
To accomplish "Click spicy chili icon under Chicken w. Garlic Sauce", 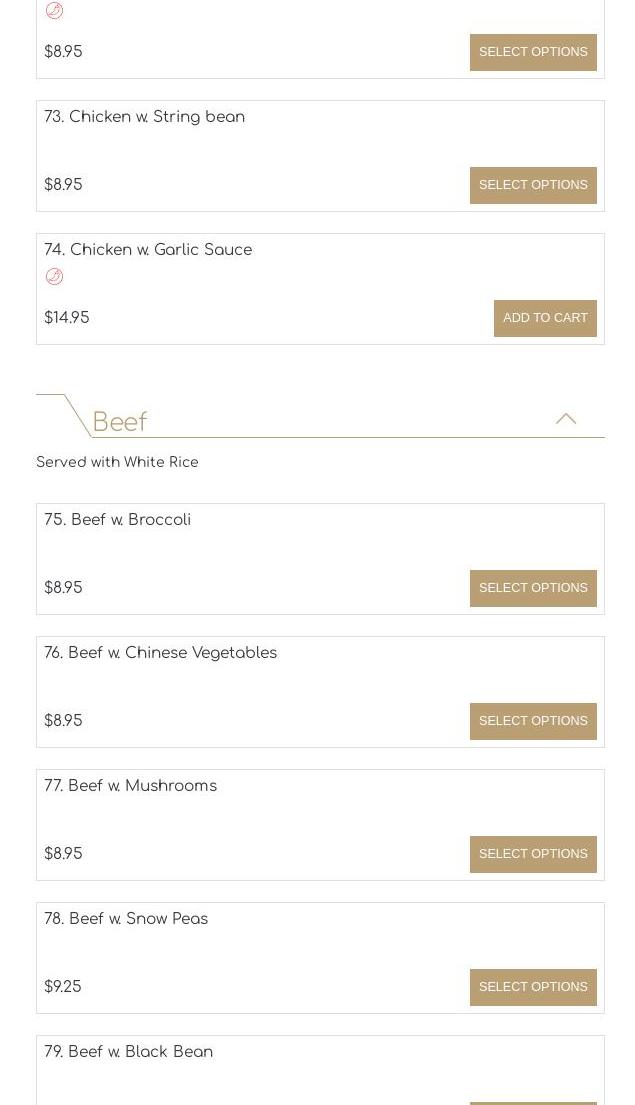I will pos(54,276).
